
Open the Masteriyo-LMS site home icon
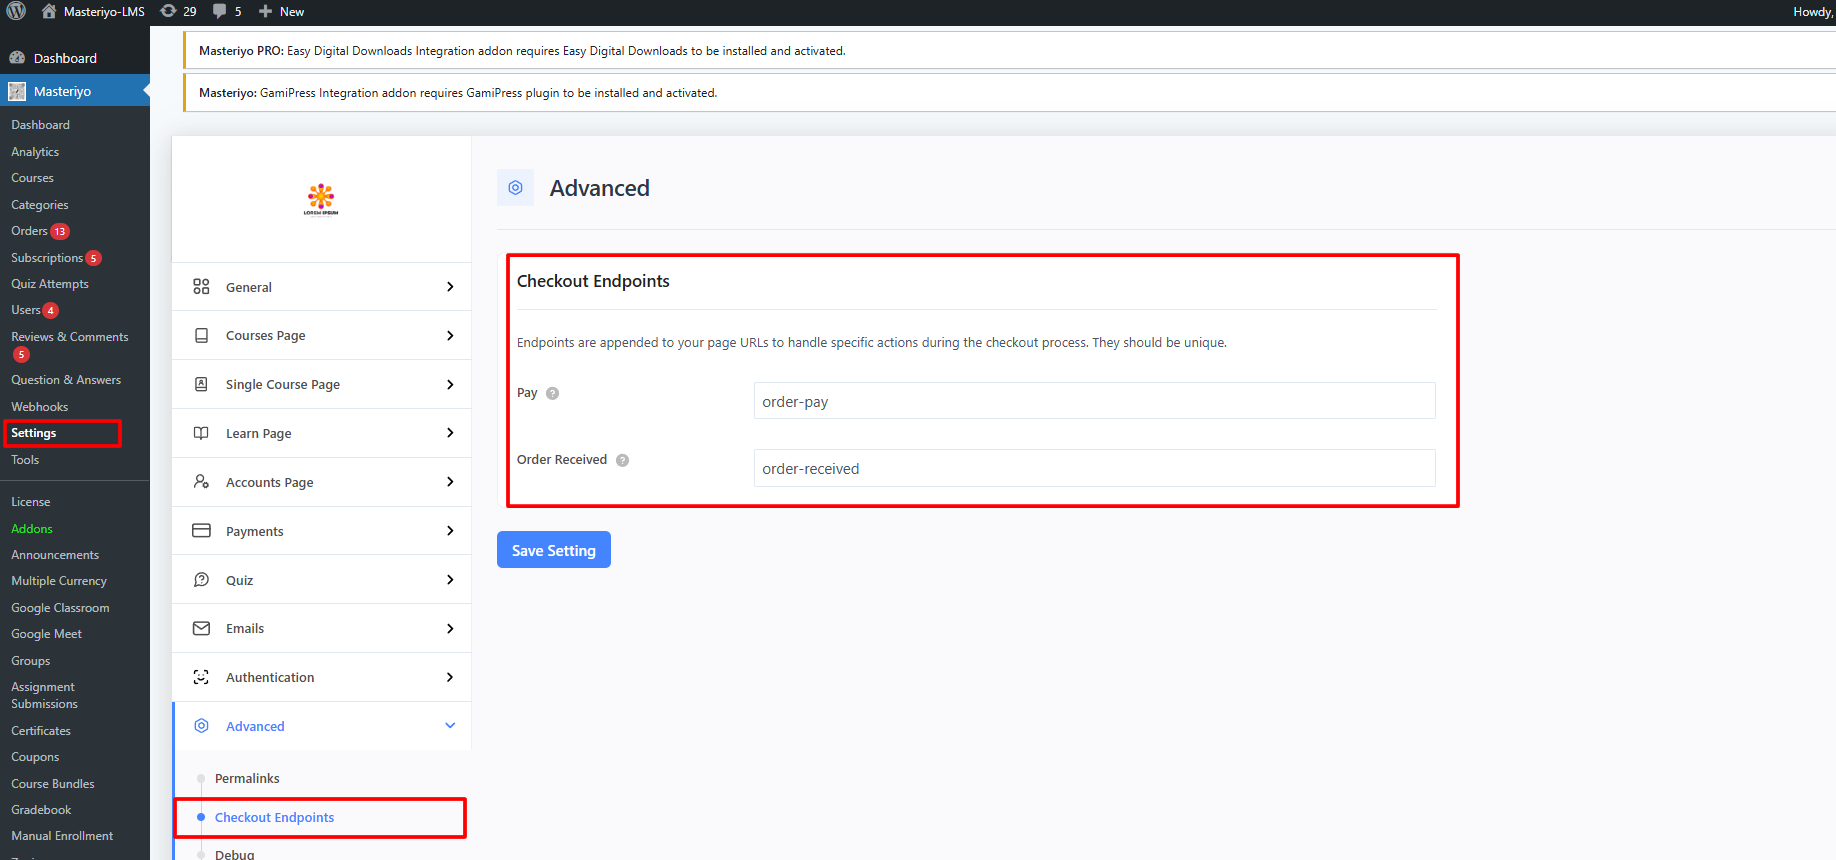pos(49,11)
